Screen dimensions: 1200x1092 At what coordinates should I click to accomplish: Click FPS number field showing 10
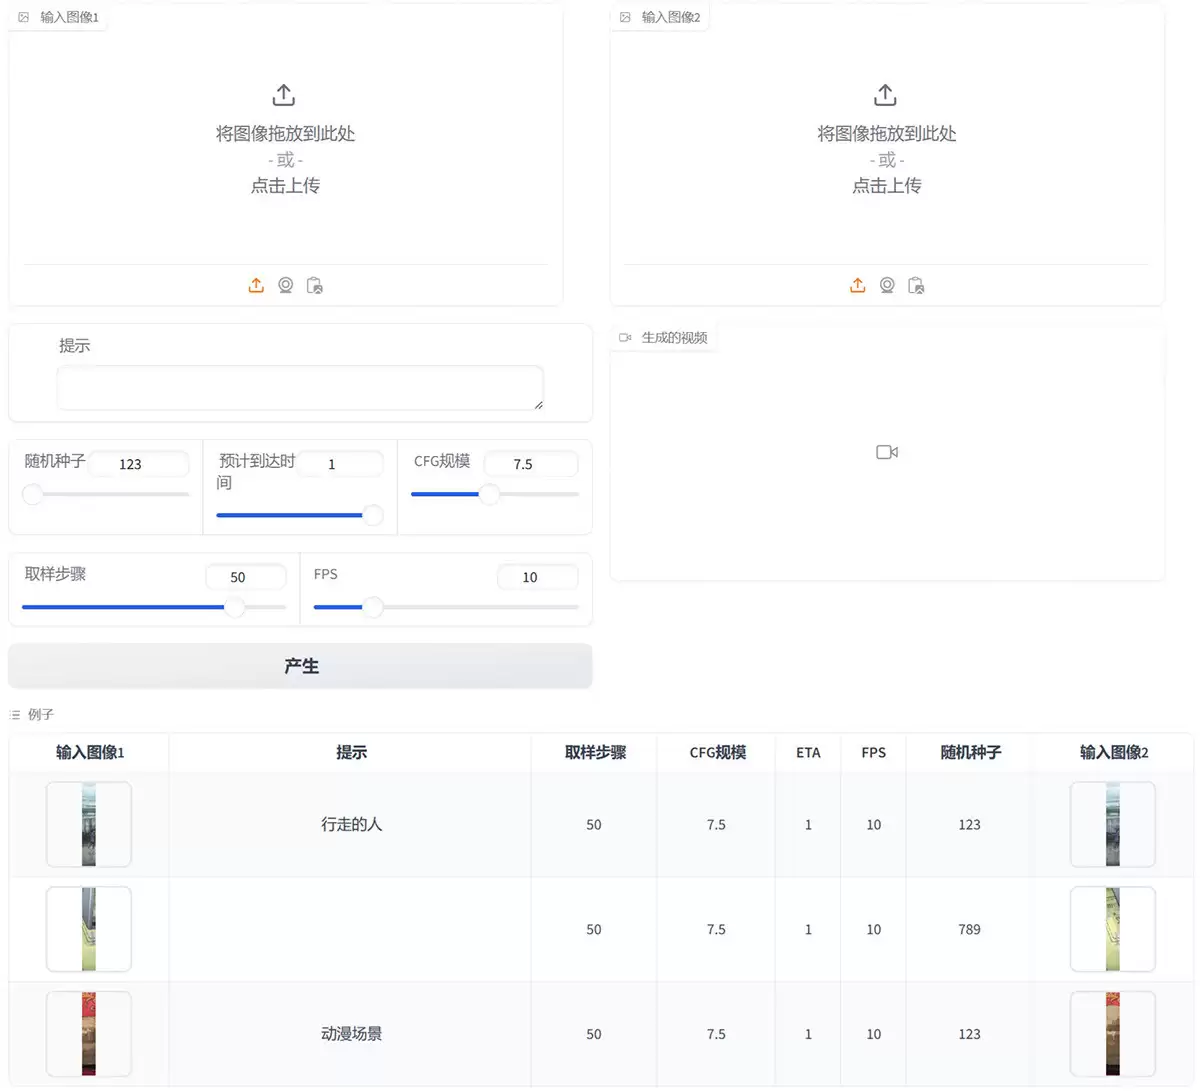[x=538, y=577]
